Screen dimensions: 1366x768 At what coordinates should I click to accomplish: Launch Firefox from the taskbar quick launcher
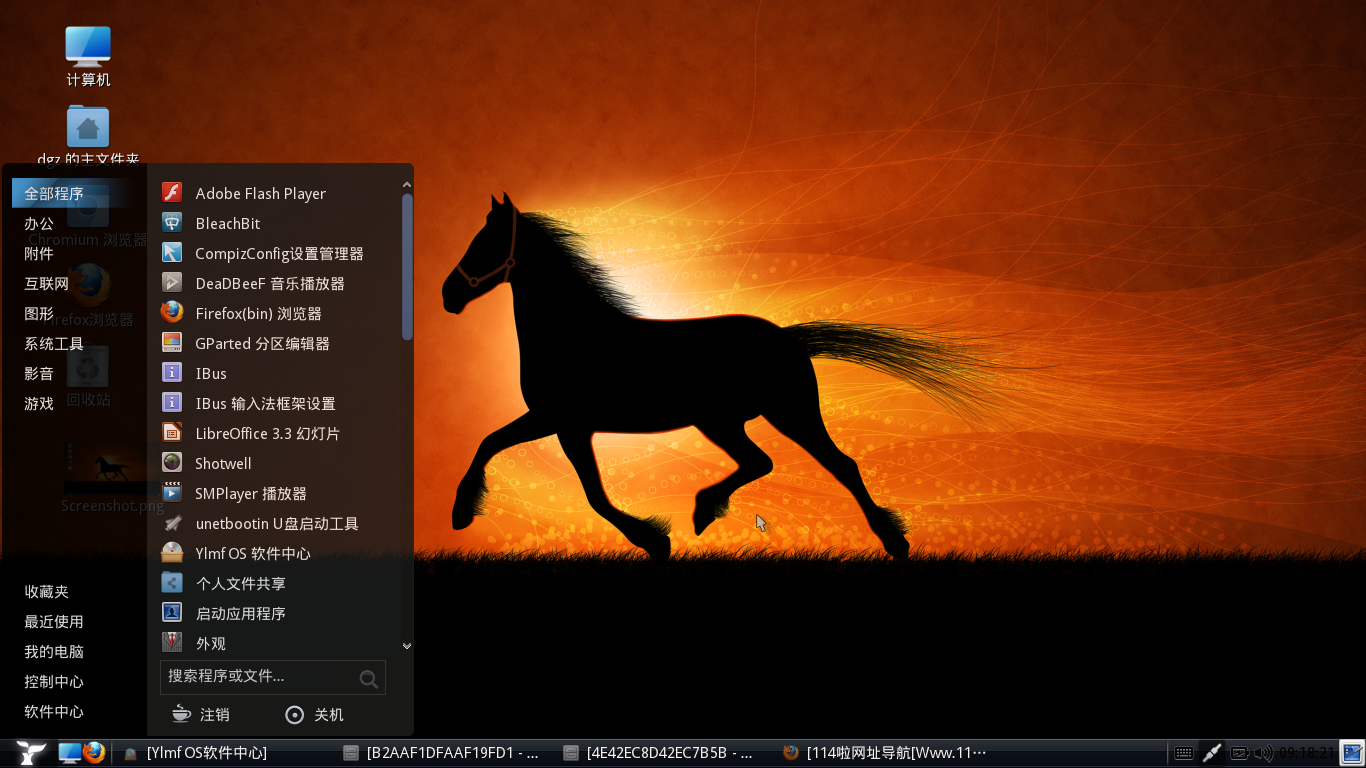[95, 753]
